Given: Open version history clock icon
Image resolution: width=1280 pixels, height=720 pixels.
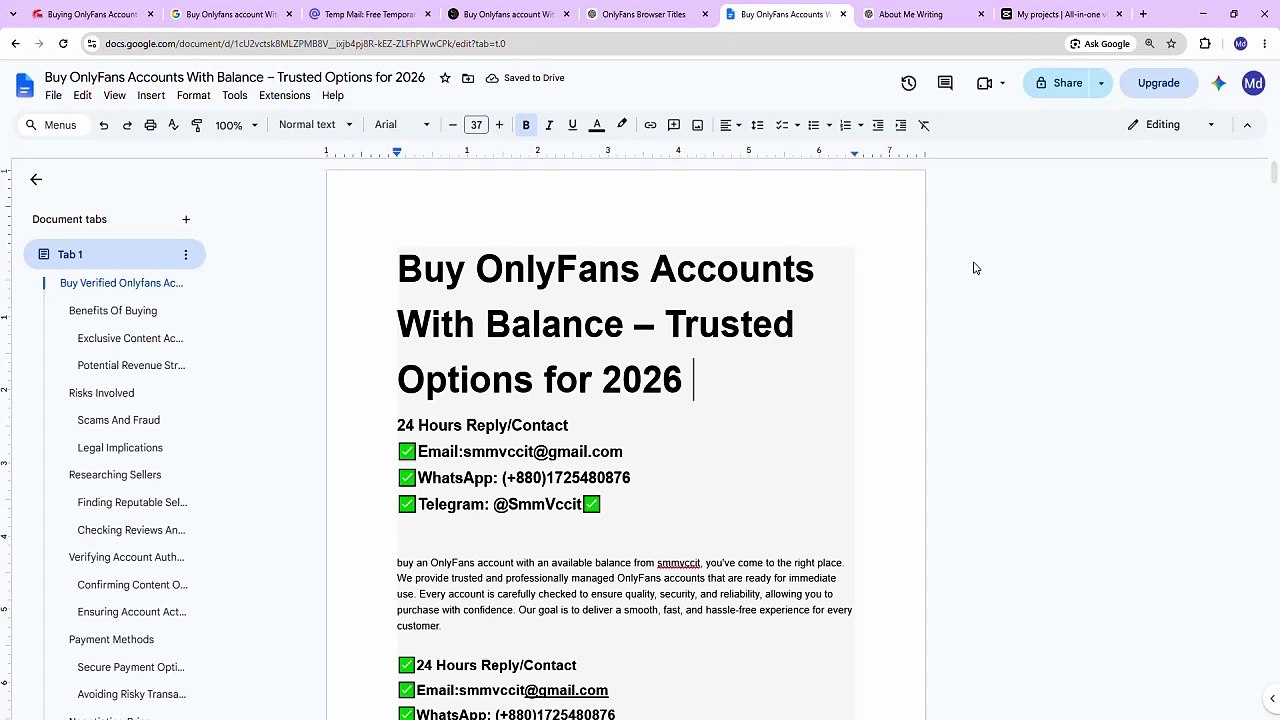Looking at the screenshot, I should click(x=908, y=84).
